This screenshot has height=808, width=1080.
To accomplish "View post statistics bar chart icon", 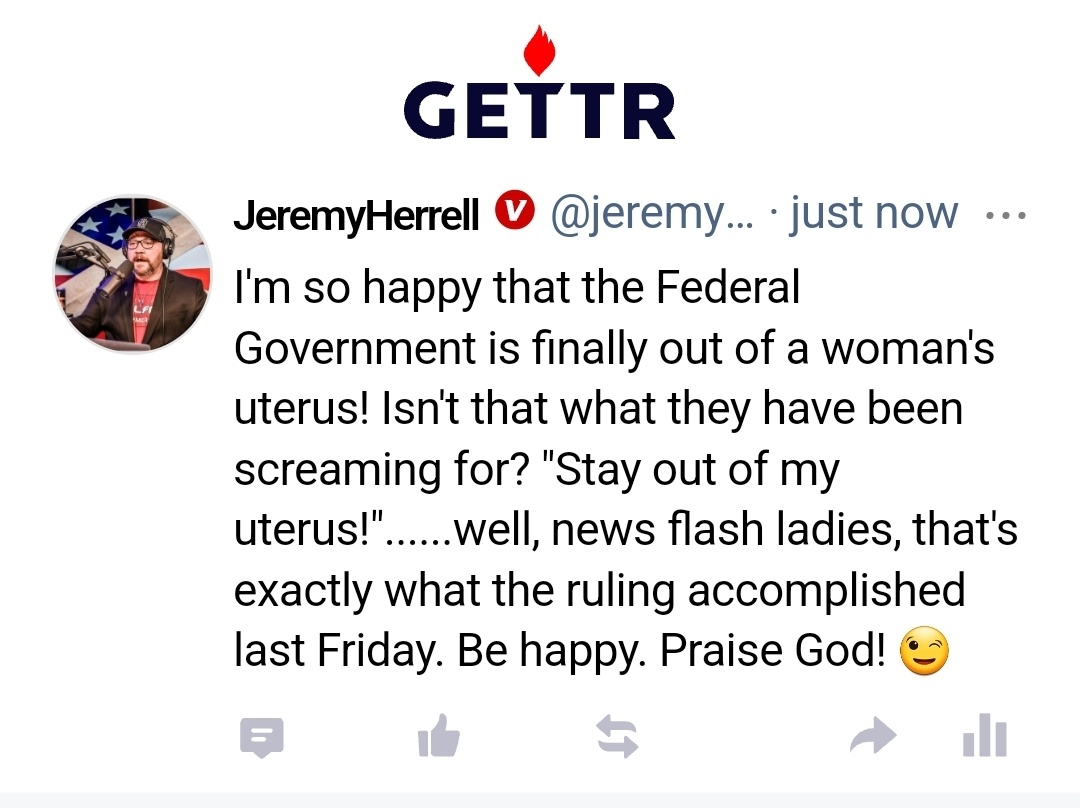I will tap(985, 735).
